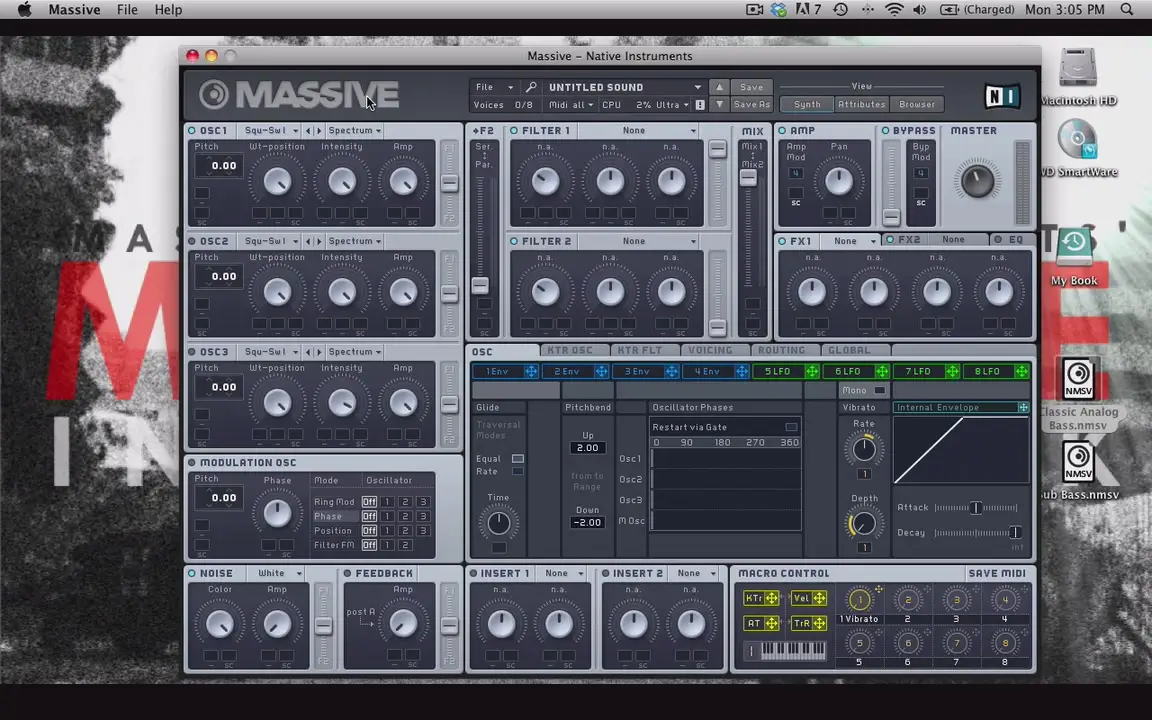
Task: Click the previous preset up arrow
Action: click(x=719, y=88)
